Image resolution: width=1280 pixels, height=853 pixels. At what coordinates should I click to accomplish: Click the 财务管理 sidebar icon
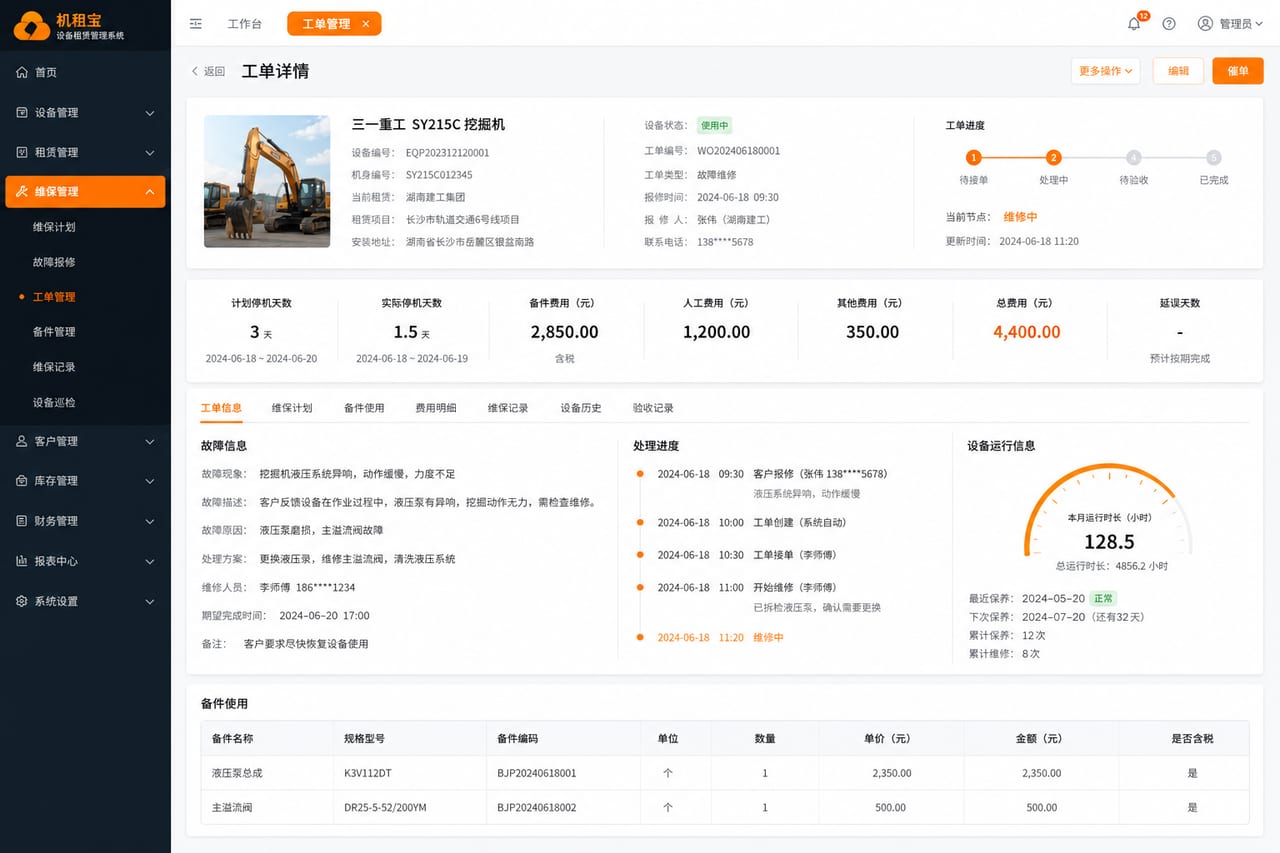click(x=22, y=521)
